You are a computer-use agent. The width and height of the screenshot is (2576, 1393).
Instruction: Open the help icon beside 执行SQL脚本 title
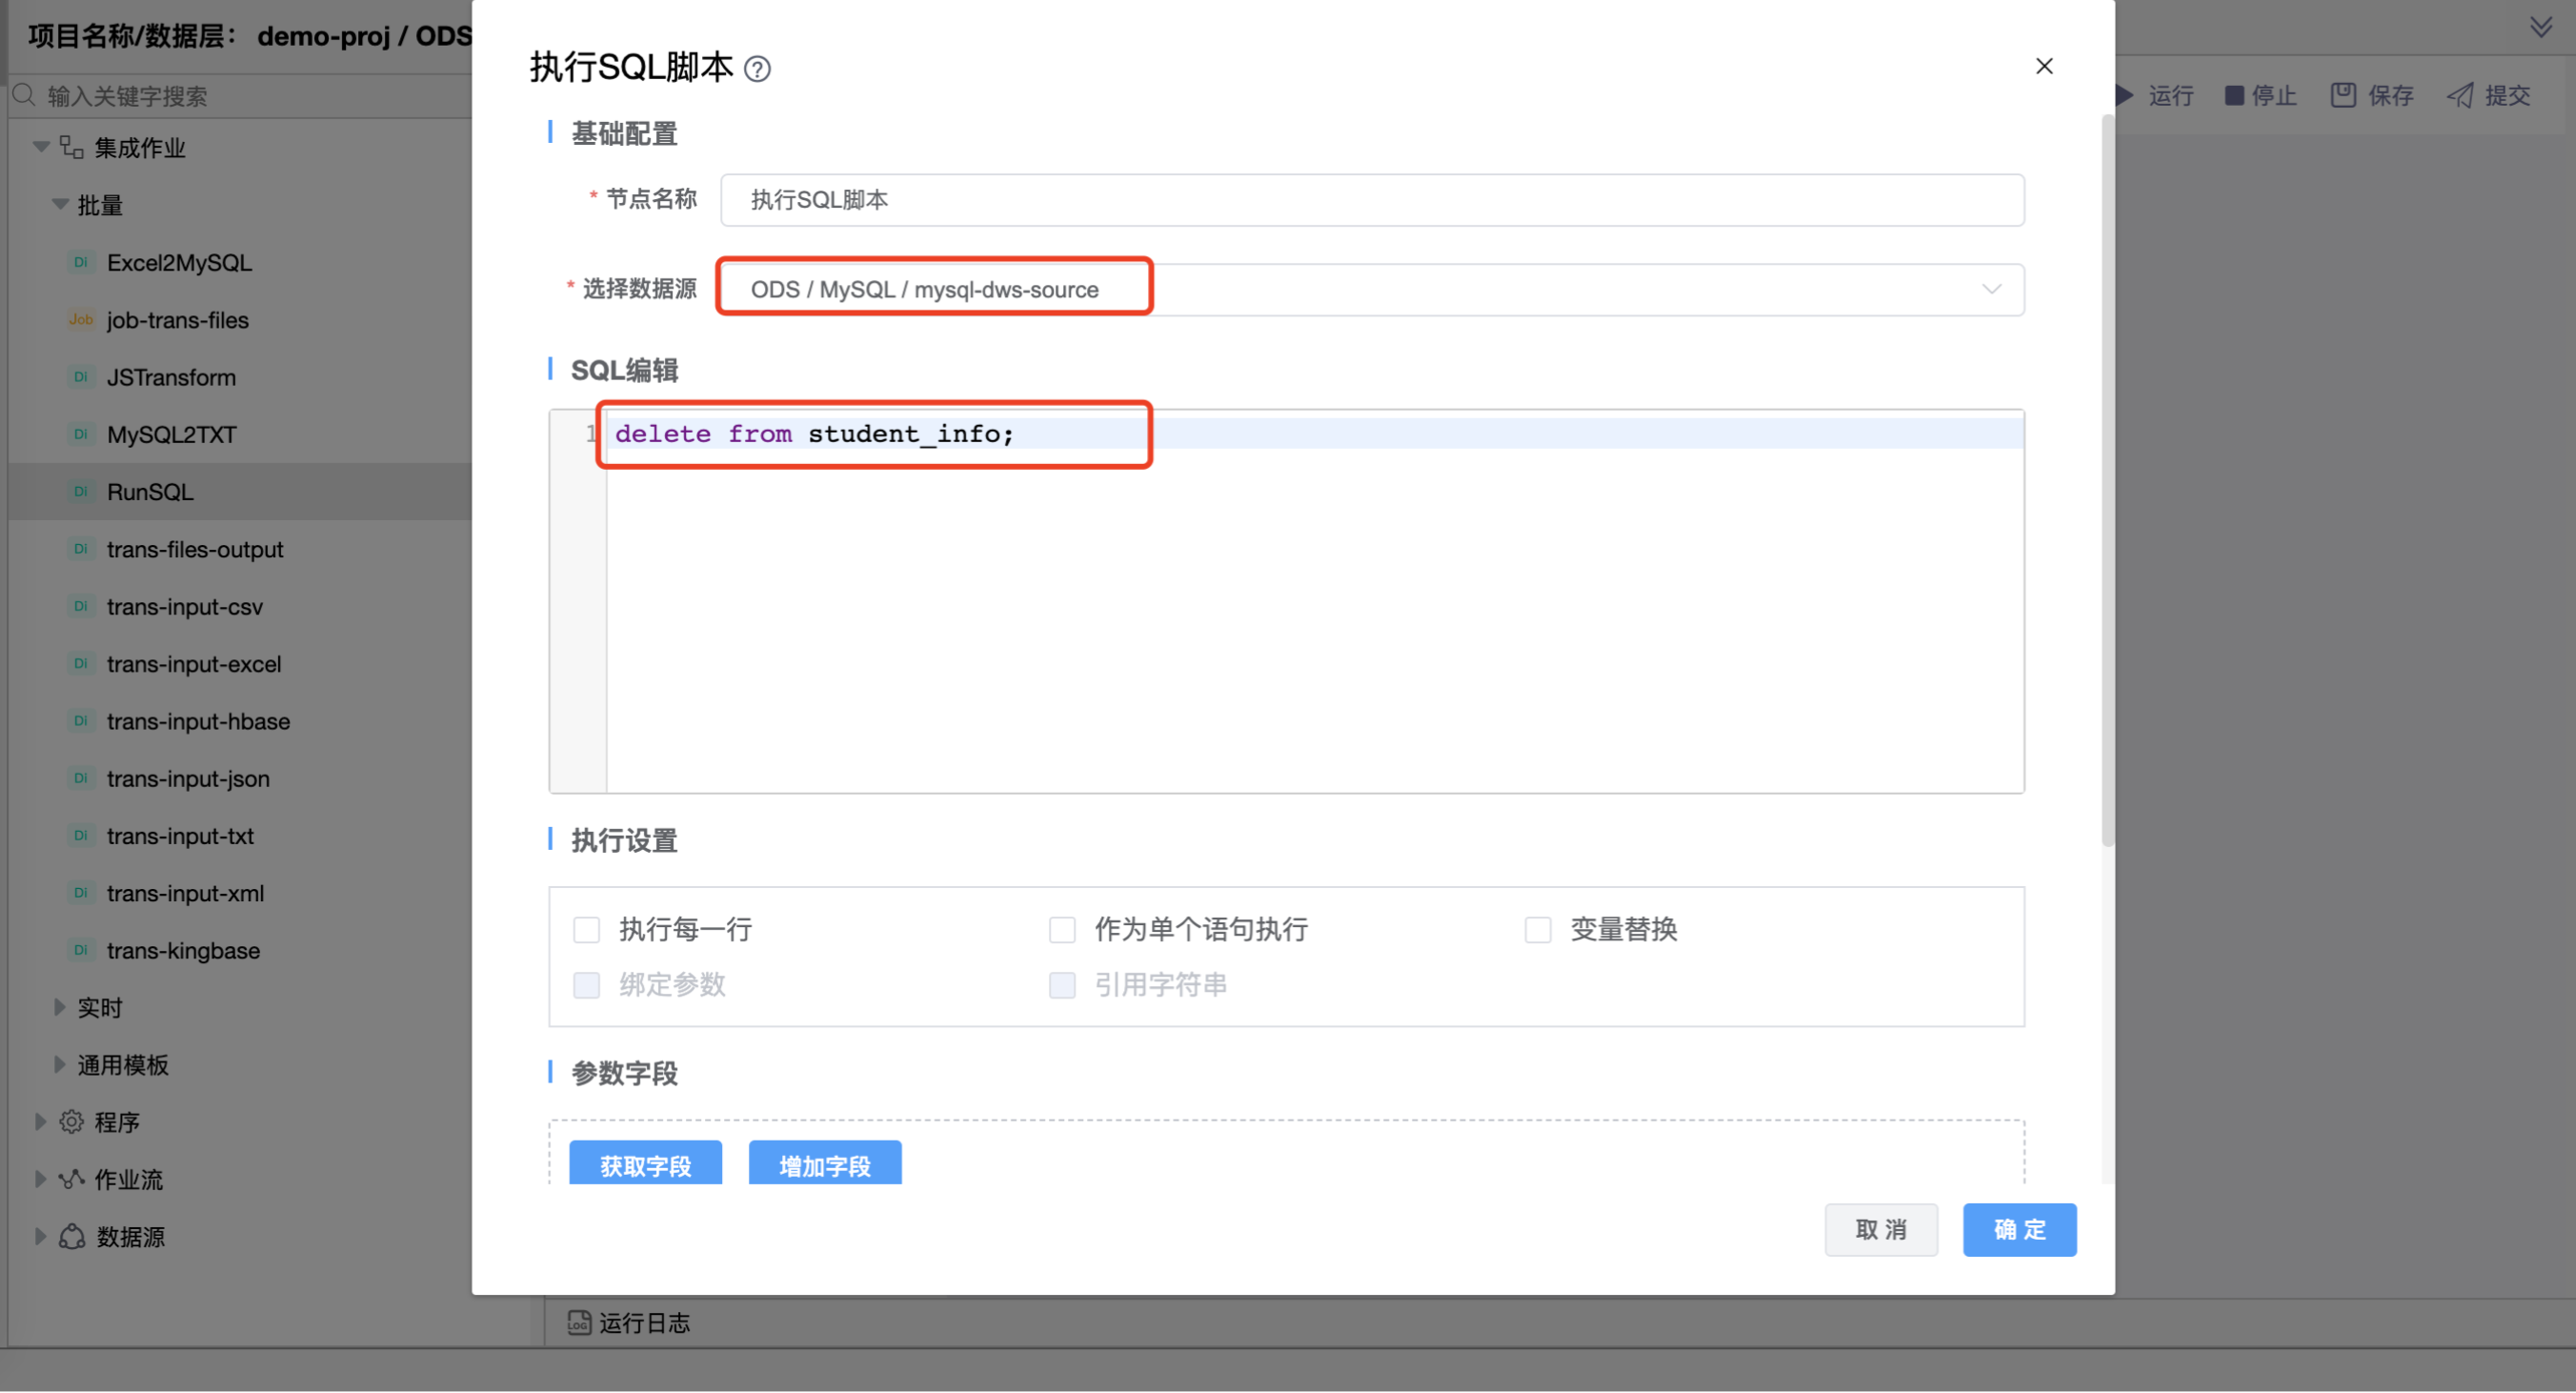pos(760,68)
